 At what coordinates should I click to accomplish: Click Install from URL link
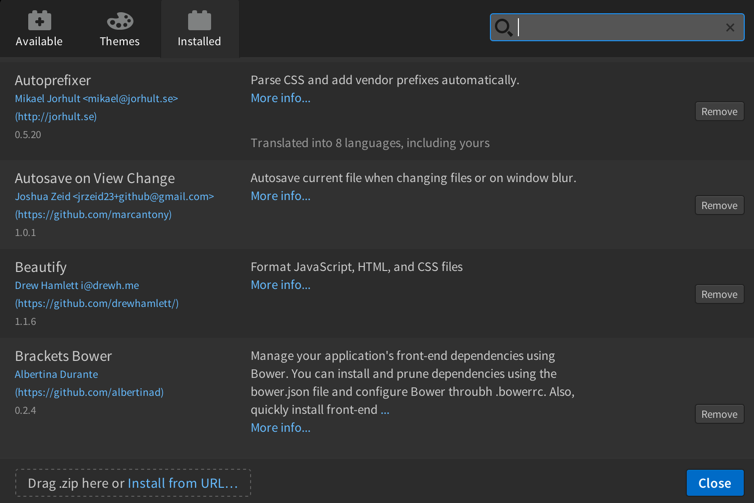coord(183,483)
